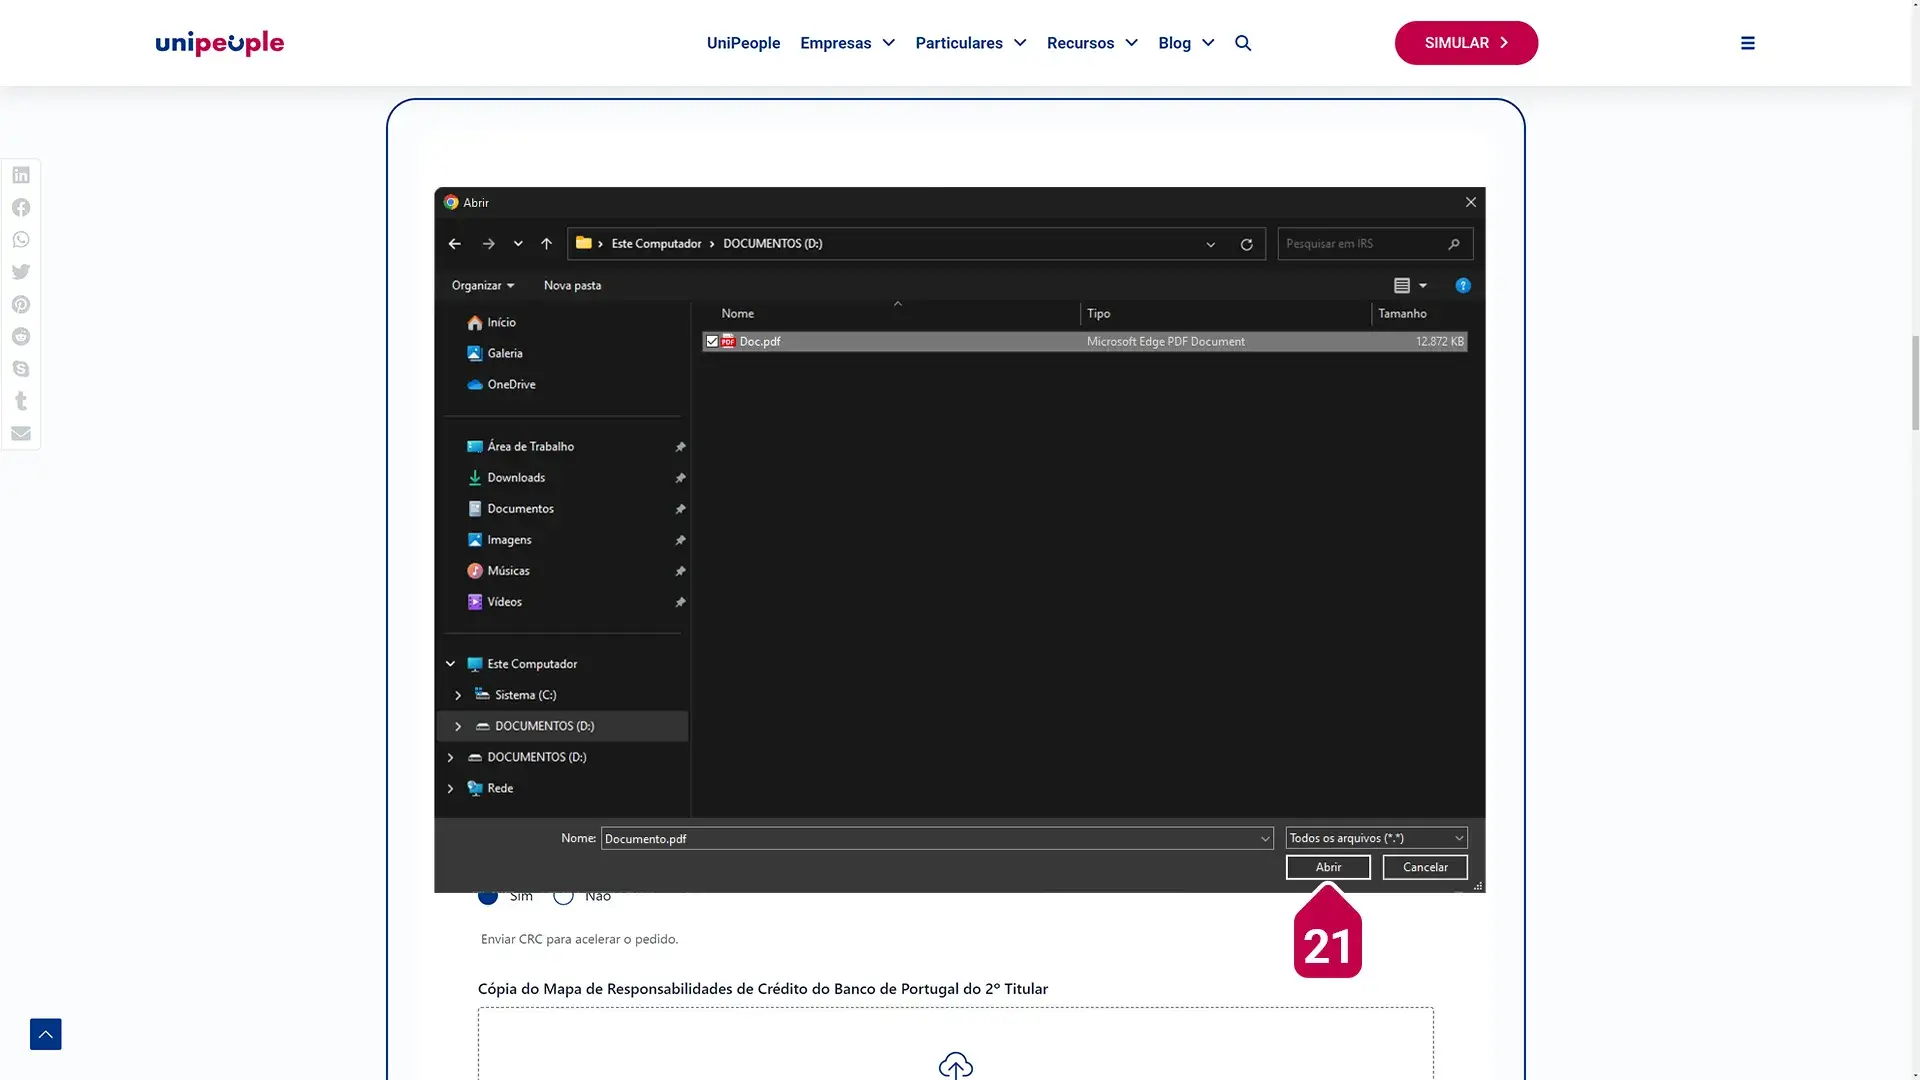Open the hamburger menu icon

tap(1747, 43)
